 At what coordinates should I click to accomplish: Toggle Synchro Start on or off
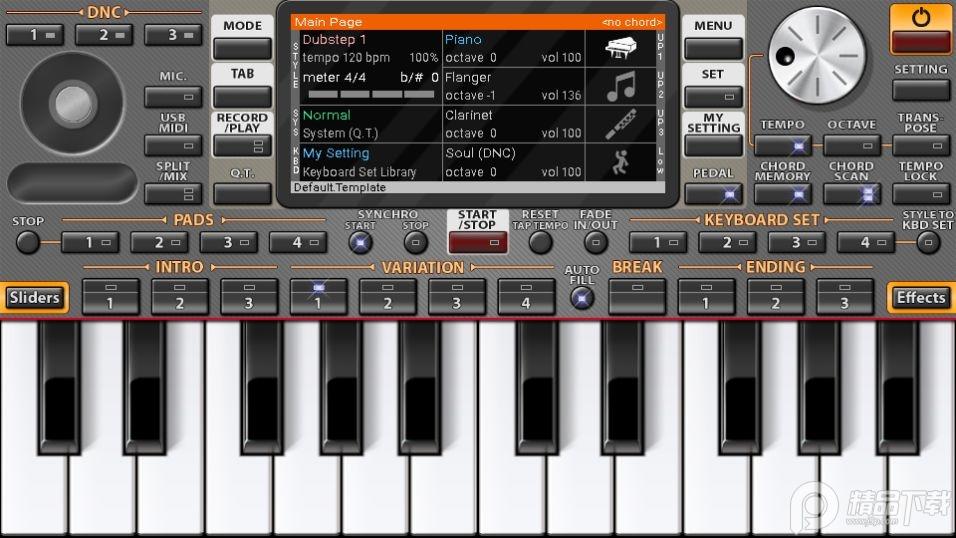tap(360, 242)
